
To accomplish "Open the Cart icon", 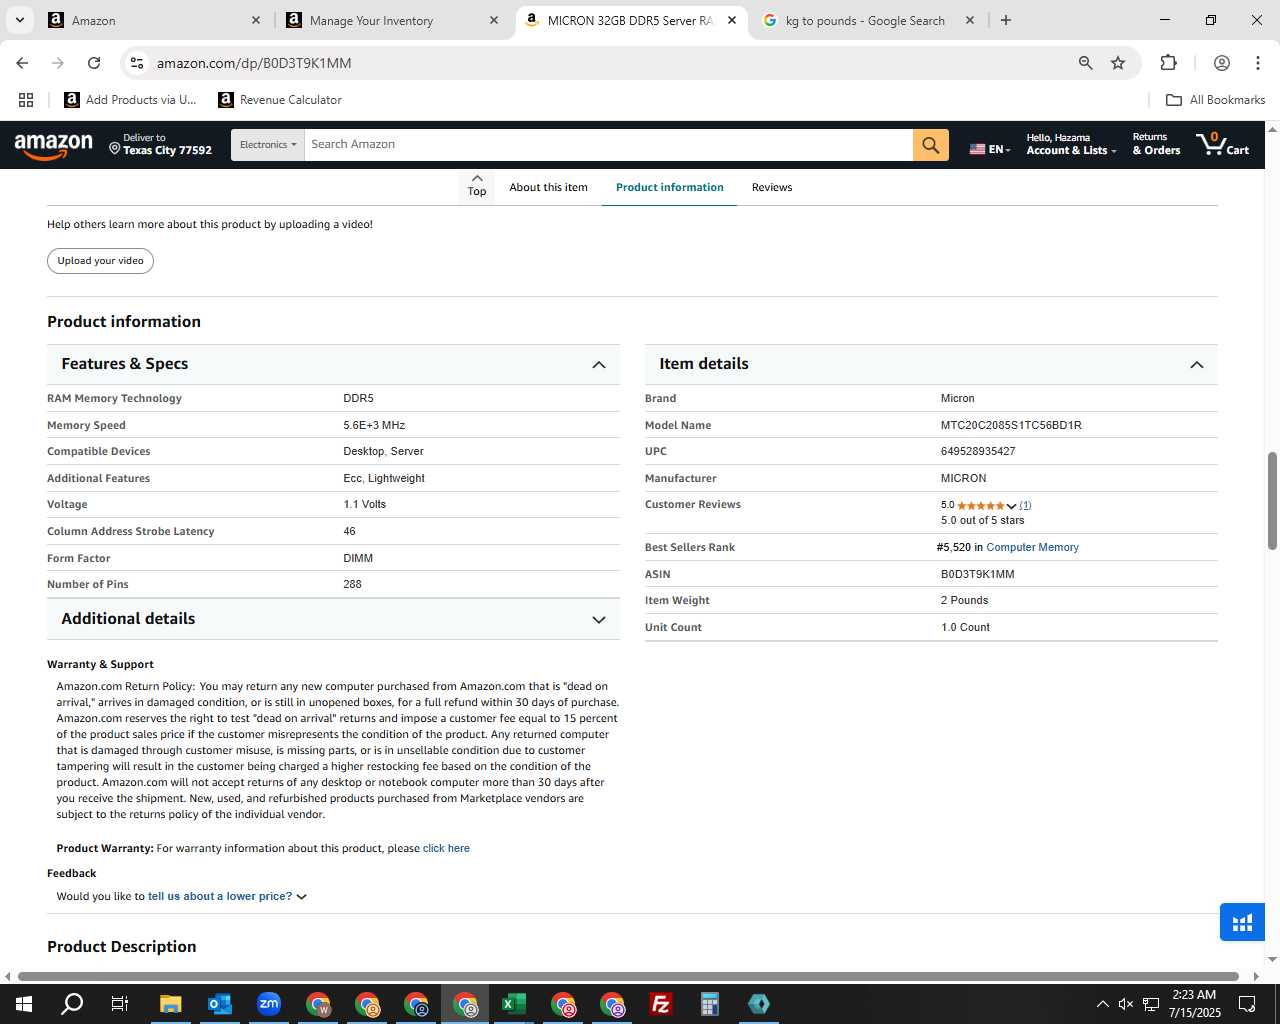I will point(1222,145).
